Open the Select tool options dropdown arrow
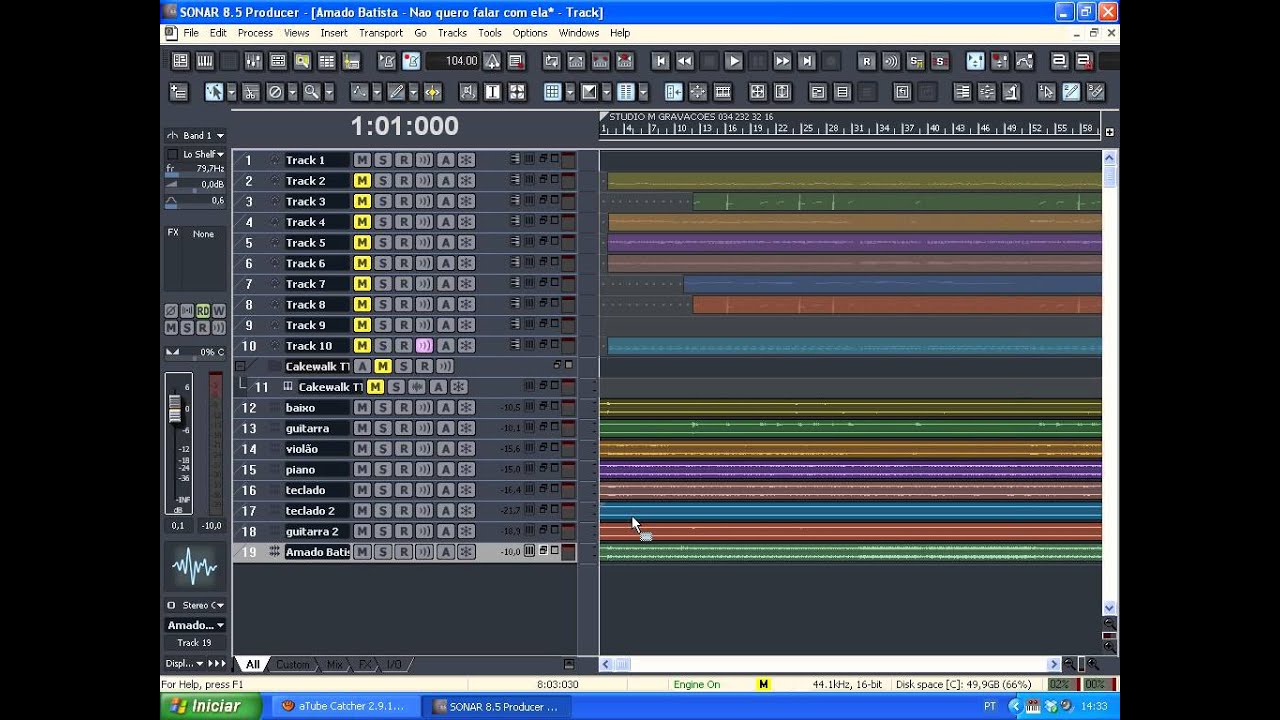Viewport: 1280px width, 720px height. 231,92
